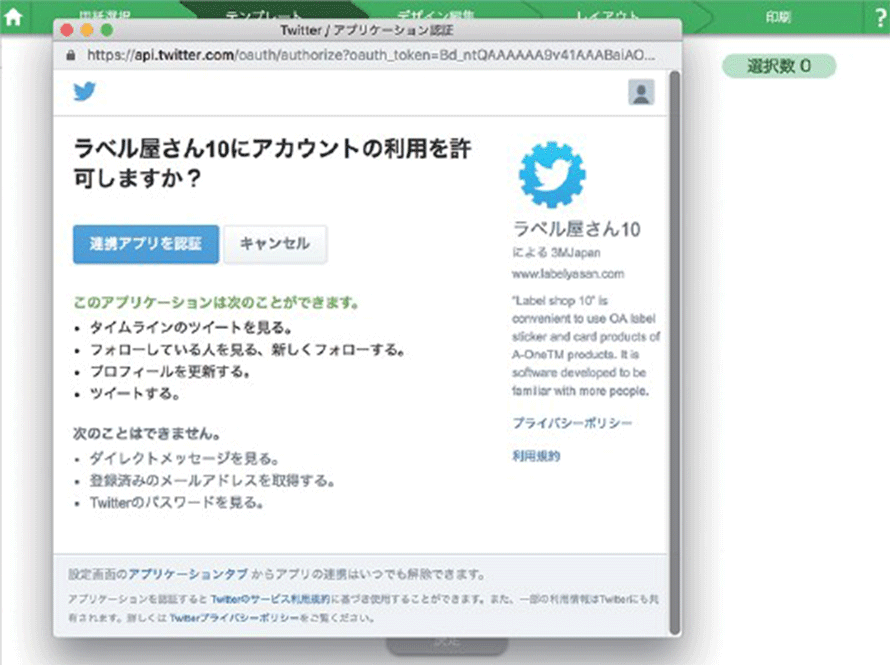This screenshot has width=890, height=665.
Task: Open the www.labelyasan.com link
Action: coord(568,273)
